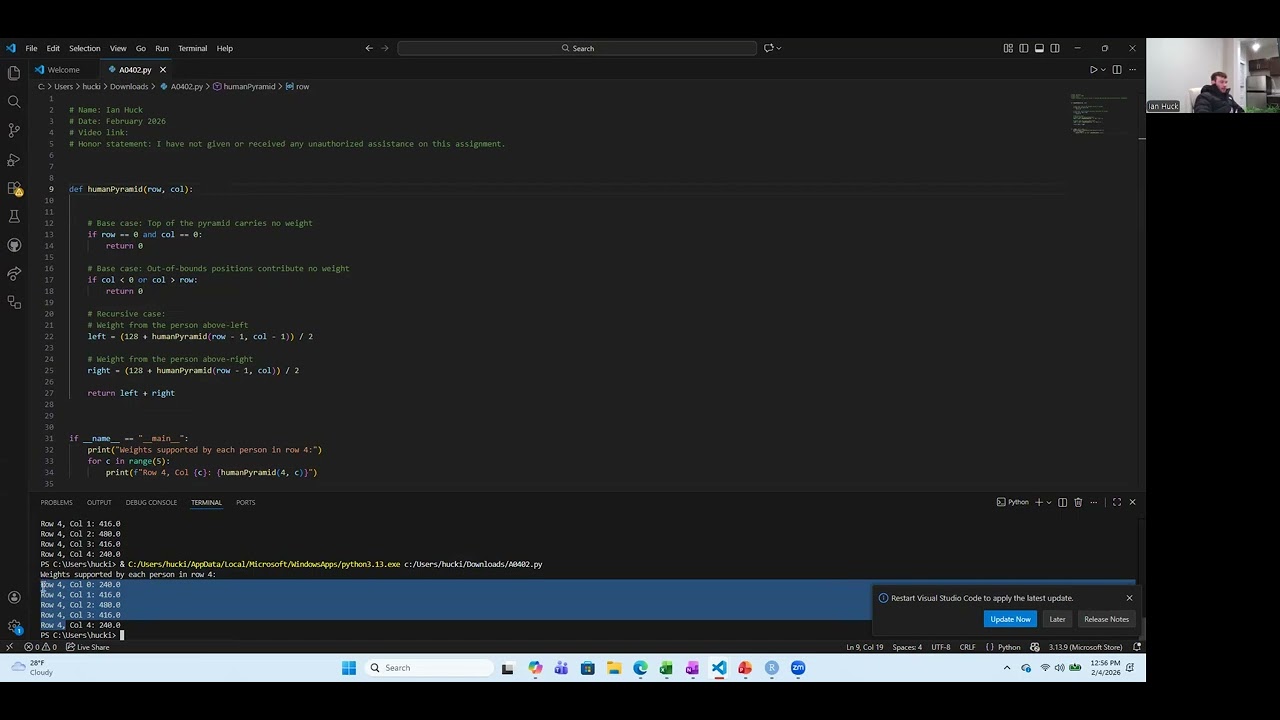The height and width of the screenshot is (720, 1280).
Task: Switch to the OUTPUT panel tab
Action: [99, 502]
